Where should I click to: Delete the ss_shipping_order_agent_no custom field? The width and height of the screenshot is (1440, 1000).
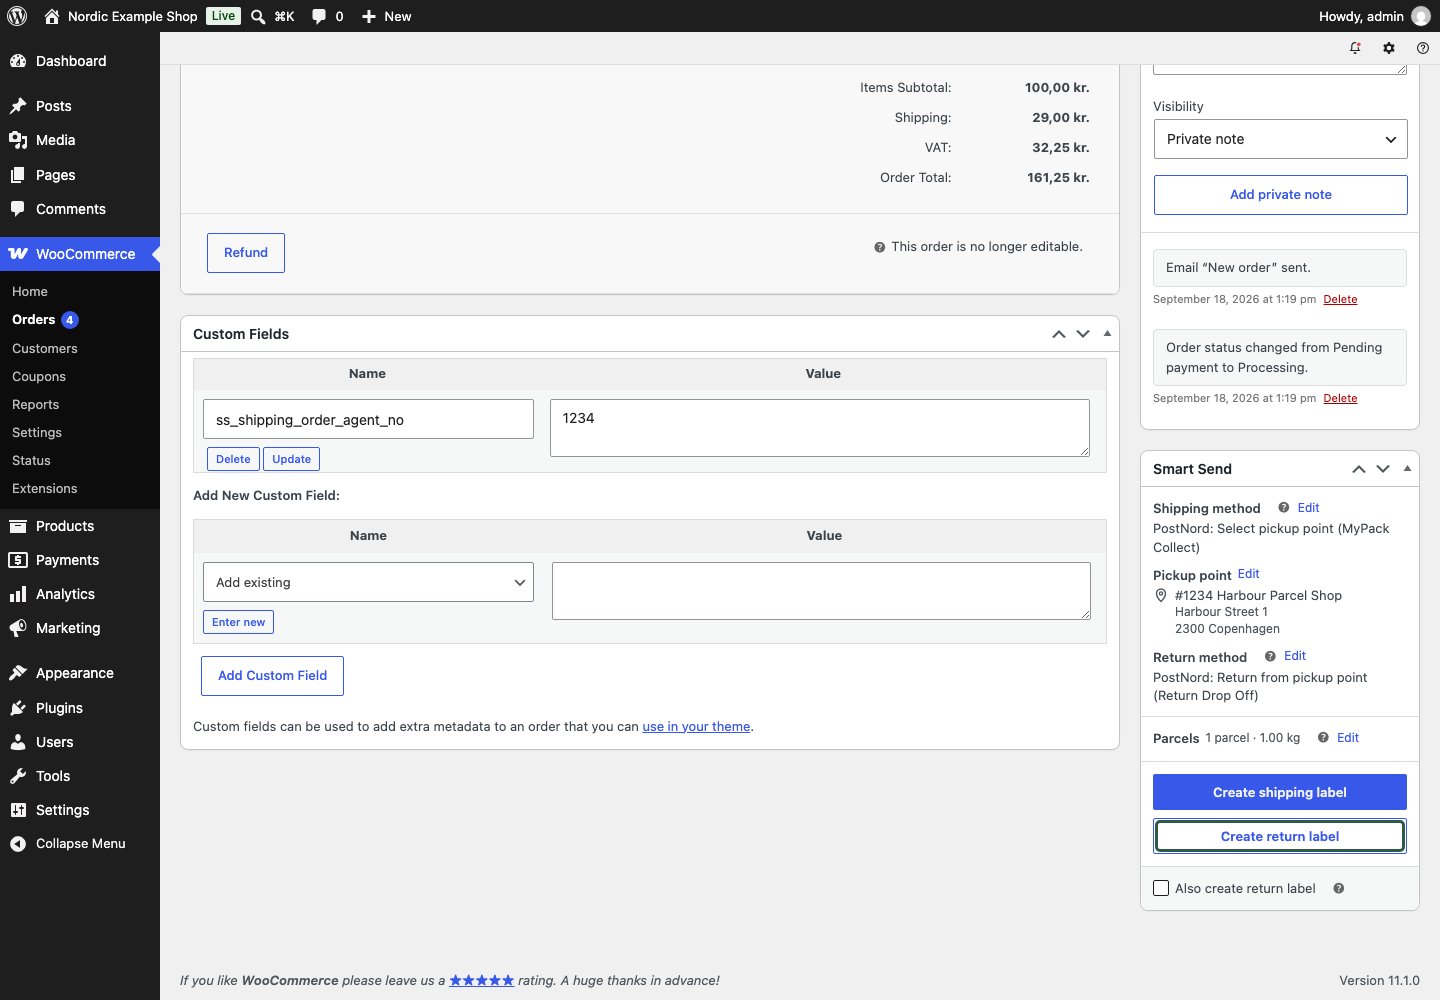[233, 459]
